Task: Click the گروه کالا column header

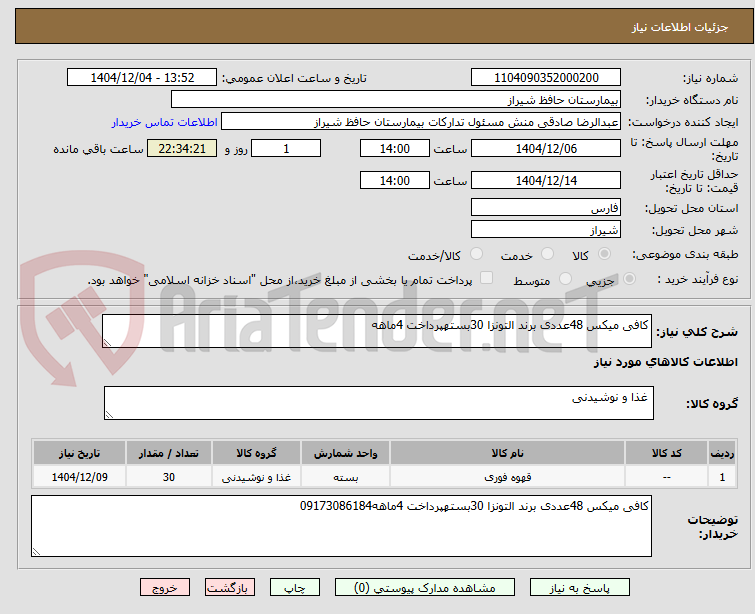Action: pyautogui.click(x=256, y=453)
